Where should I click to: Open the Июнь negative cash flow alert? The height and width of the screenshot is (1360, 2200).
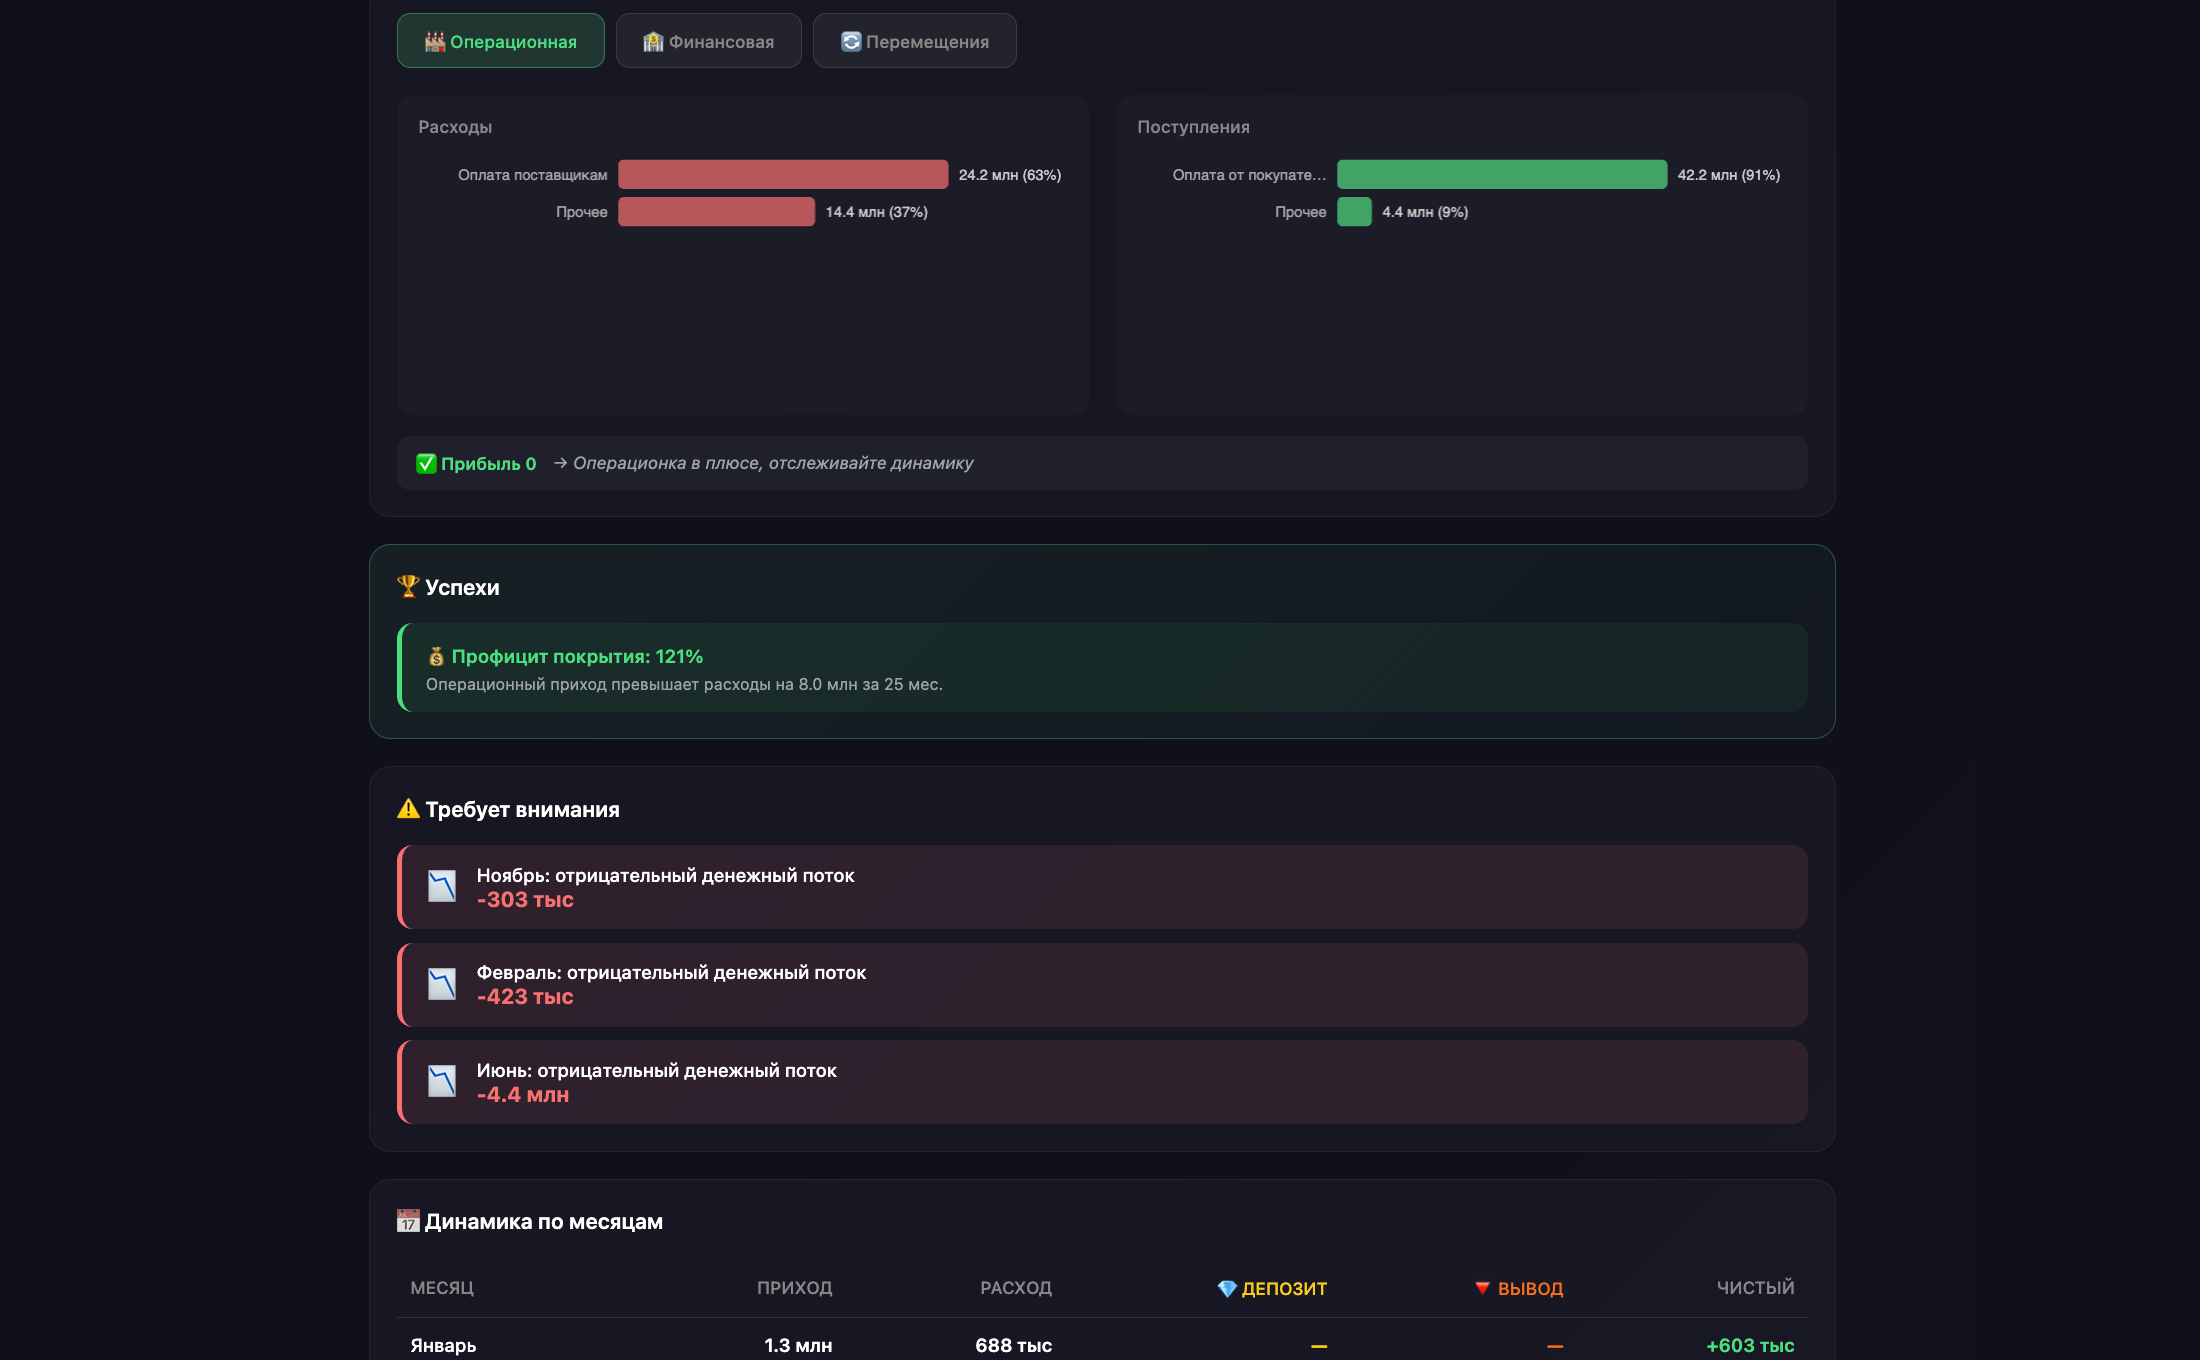point(1100,1082)
